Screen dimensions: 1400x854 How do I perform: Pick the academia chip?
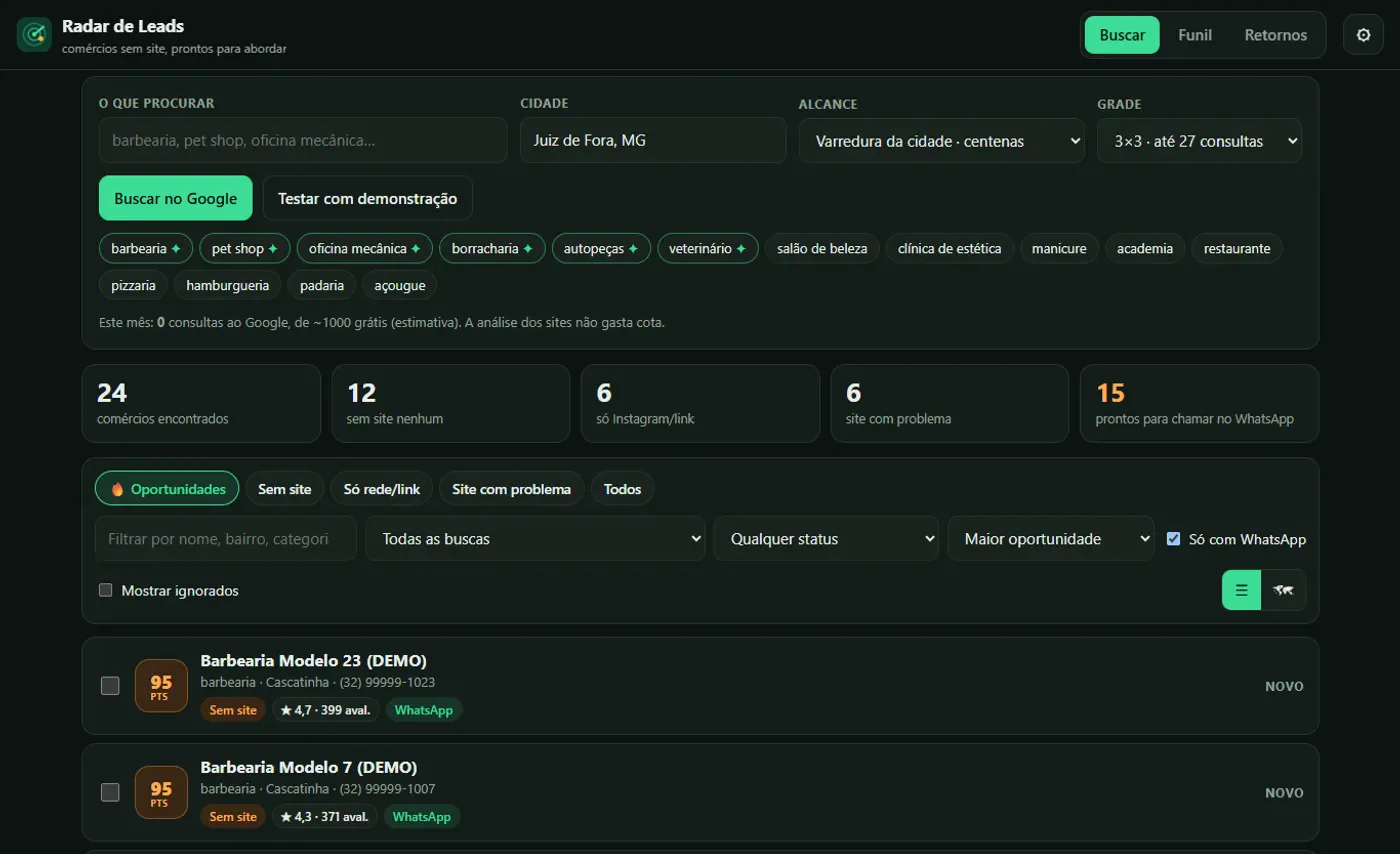point(1145,248)
